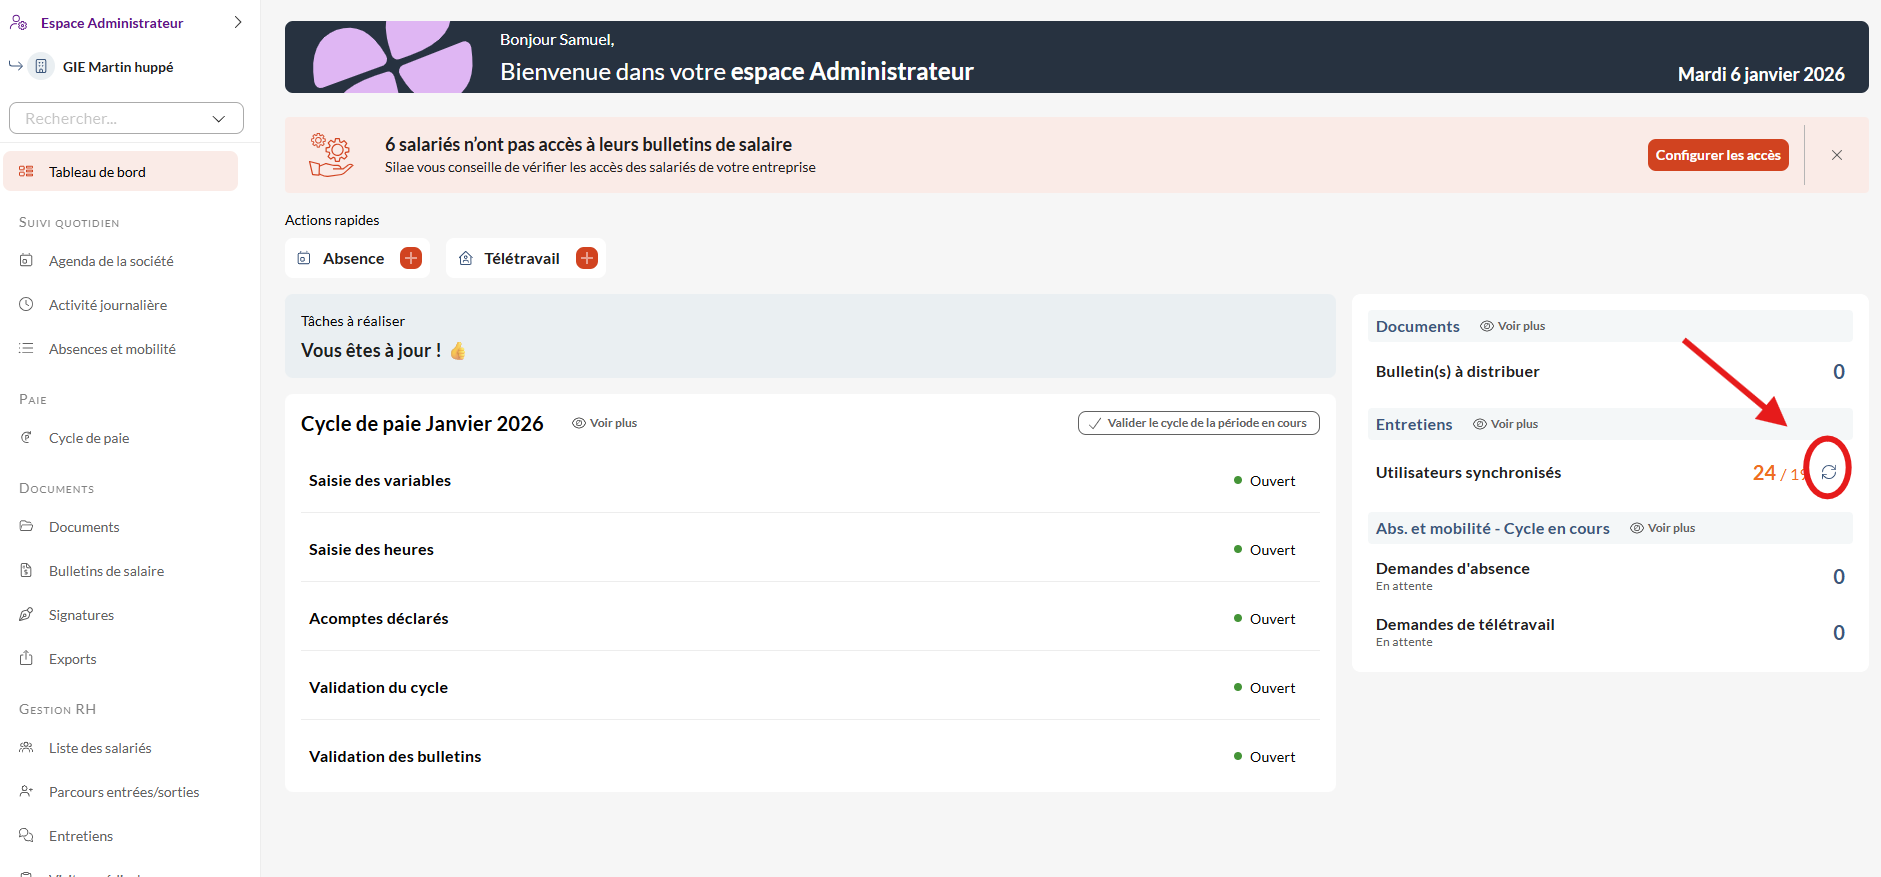The image size is (1881, 877).
Task: Click the clock icon for Activité journalière
Action: (x=26, y=305)
